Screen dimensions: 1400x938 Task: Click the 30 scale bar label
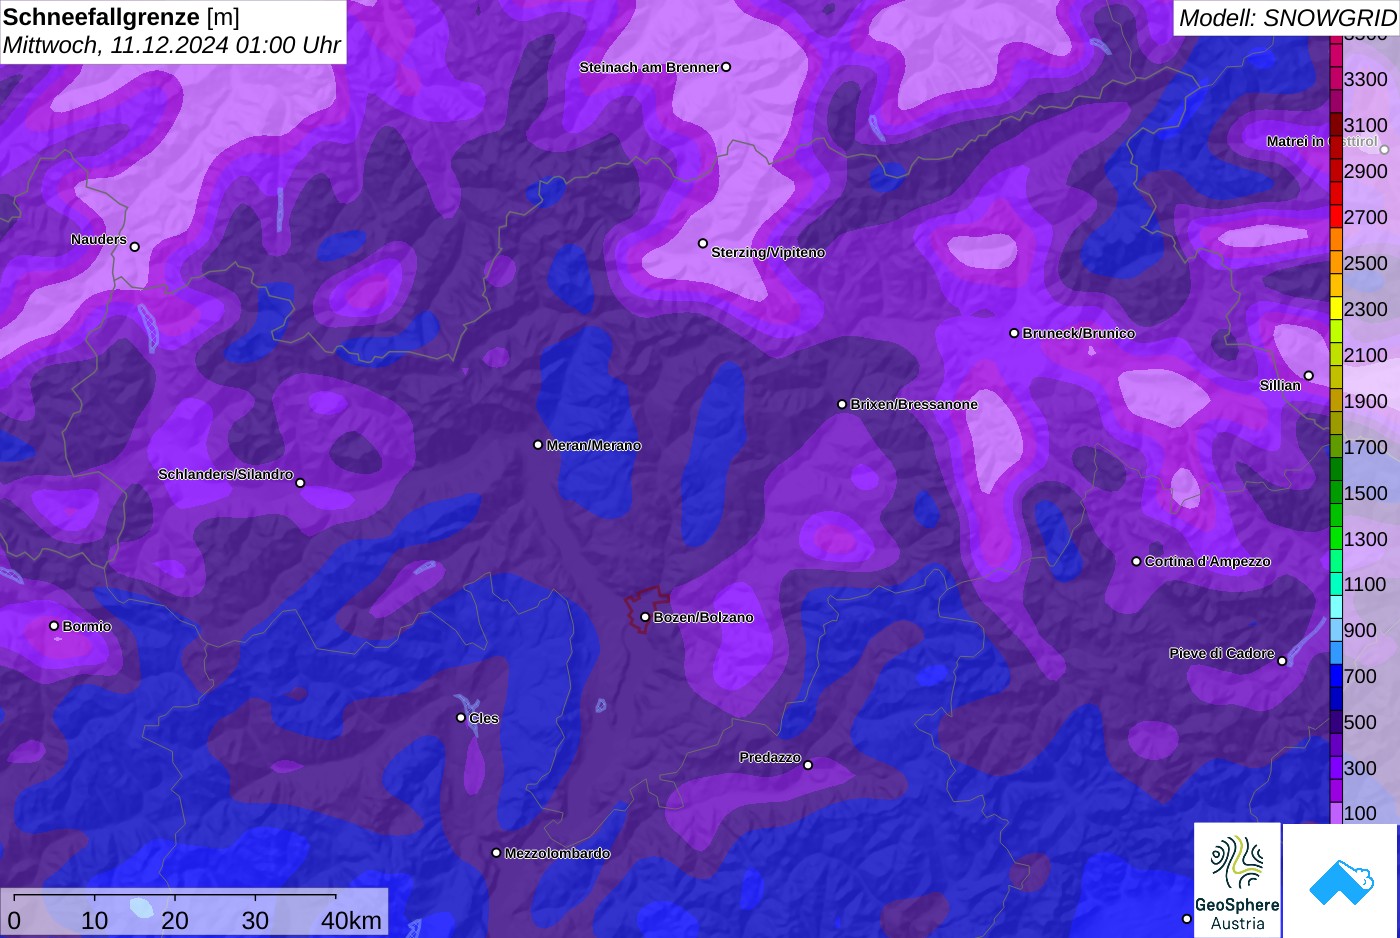click(255, 920)
